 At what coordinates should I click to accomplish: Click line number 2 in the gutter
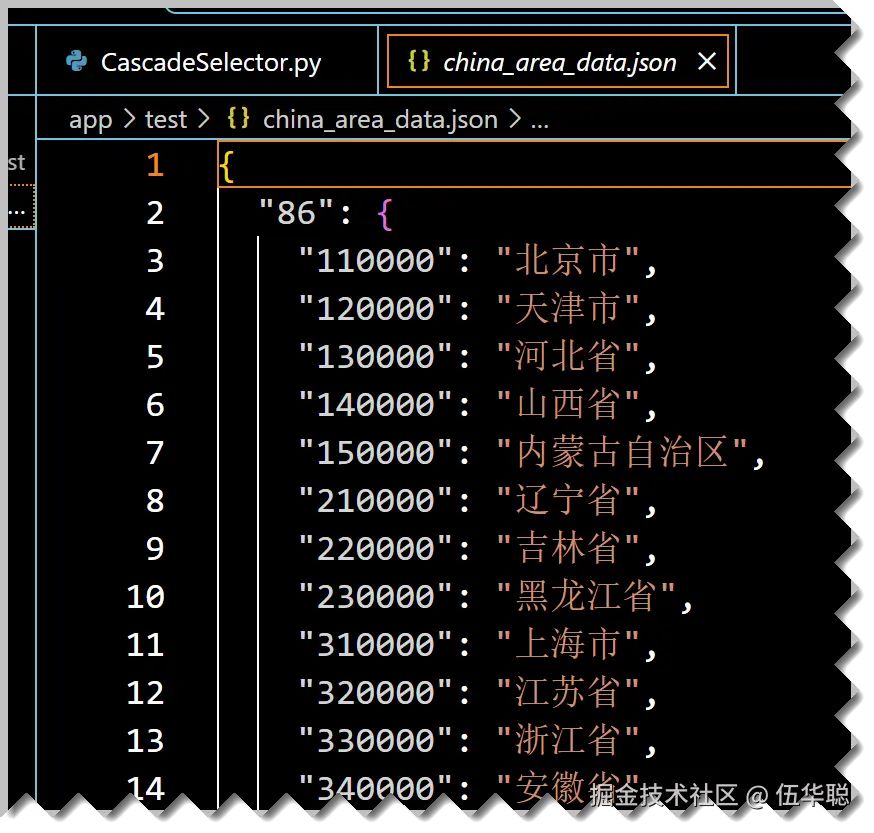coord(156,213)
